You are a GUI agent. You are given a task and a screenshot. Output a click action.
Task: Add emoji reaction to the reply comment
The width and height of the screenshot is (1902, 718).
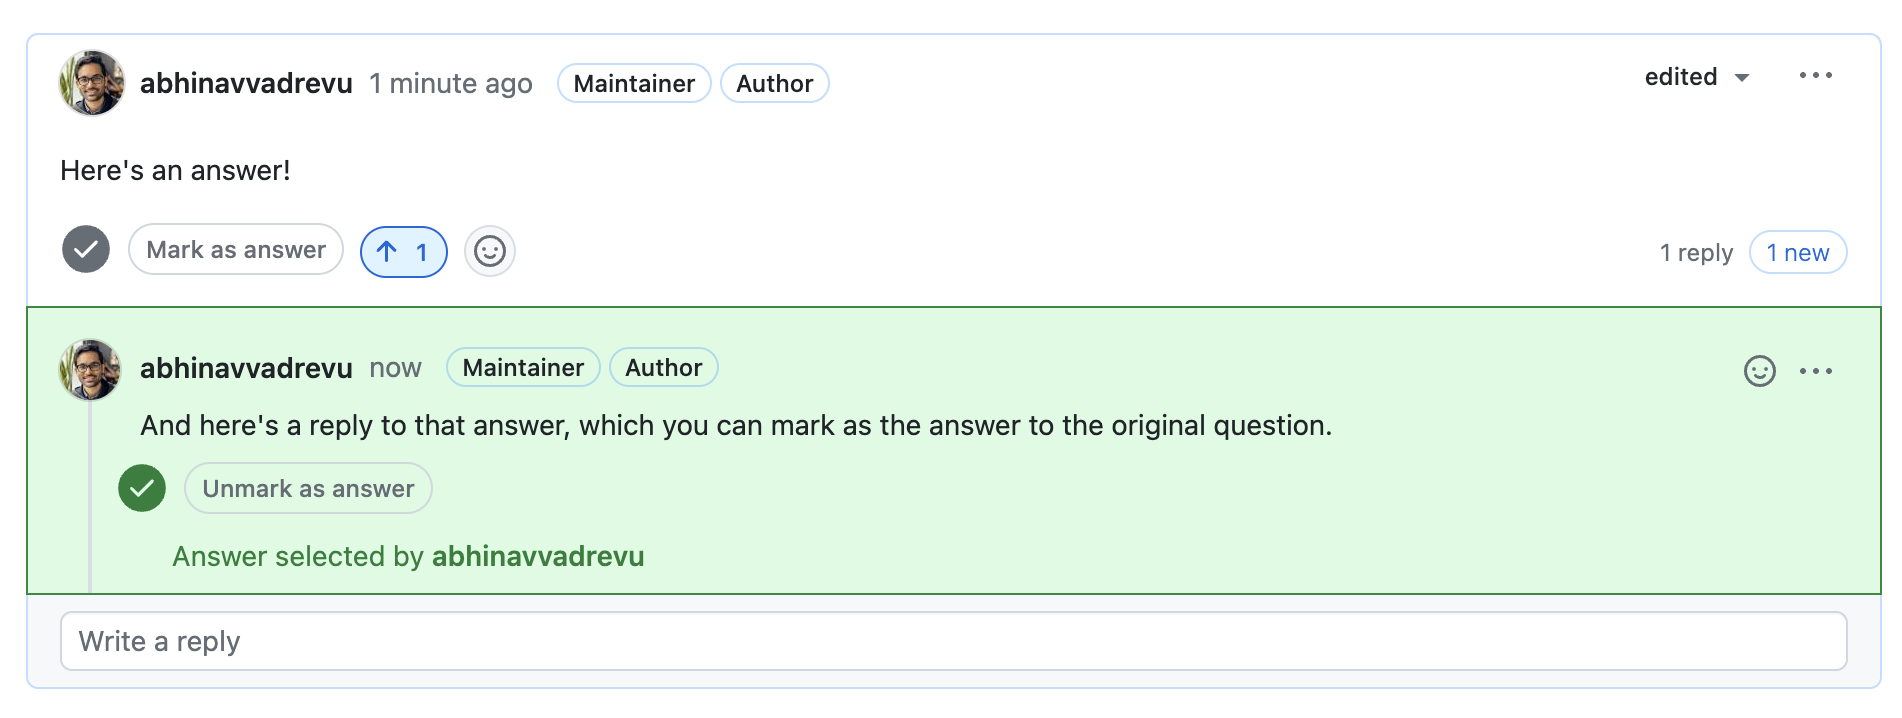click(x=1759, y=371)
